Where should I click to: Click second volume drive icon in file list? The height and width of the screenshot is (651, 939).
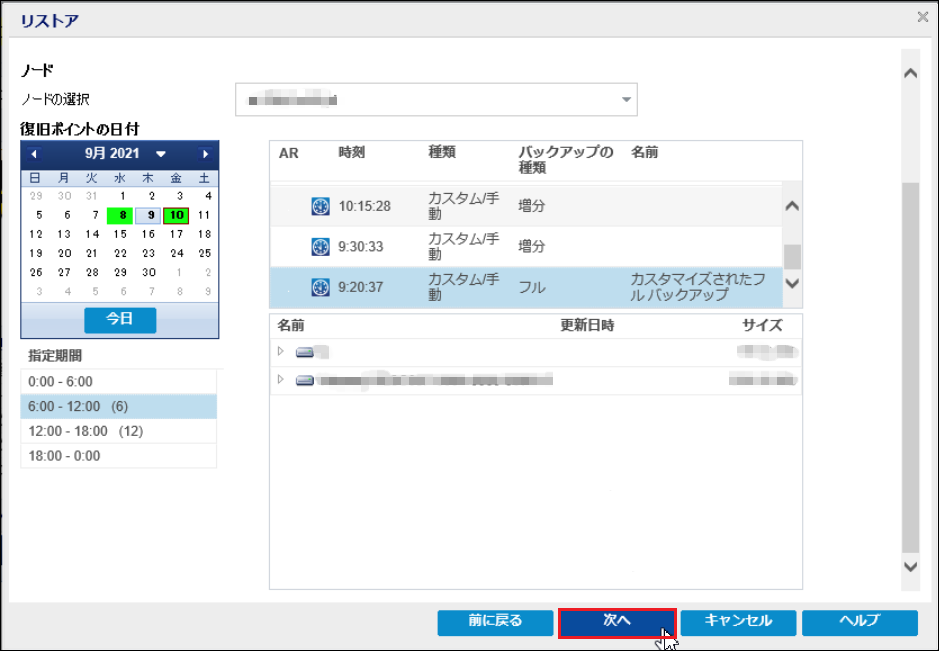click(304, 380)
